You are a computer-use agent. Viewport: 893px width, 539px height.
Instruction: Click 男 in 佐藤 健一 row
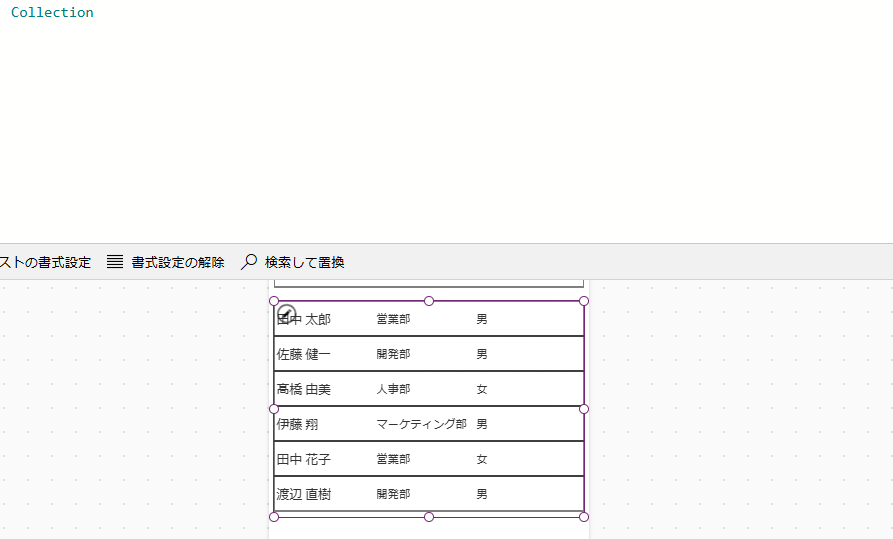(x=482, y=354)
